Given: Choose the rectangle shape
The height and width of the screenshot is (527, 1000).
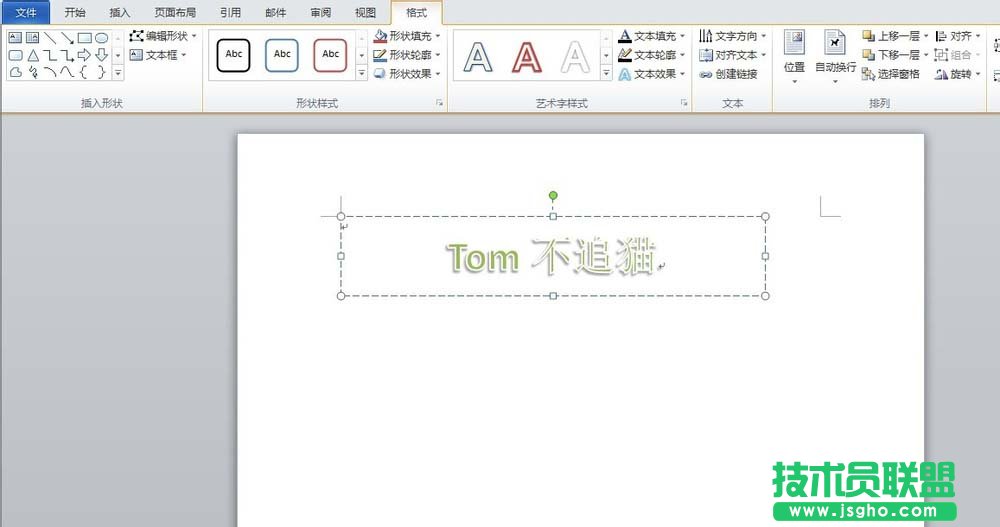Looking at the screenshot, I should 84,38.
